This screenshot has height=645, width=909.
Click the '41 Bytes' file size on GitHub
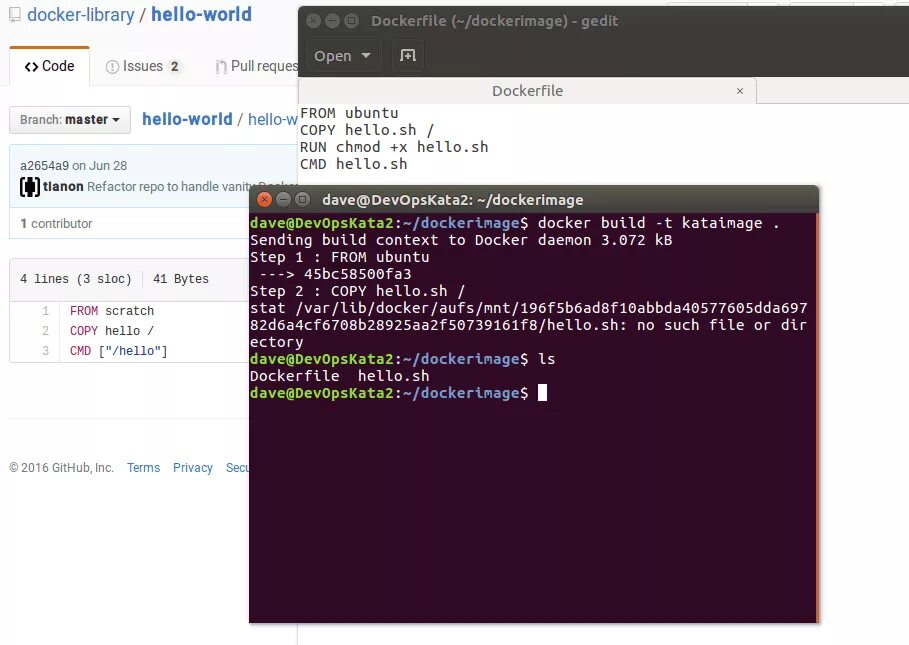click(181, 279)
